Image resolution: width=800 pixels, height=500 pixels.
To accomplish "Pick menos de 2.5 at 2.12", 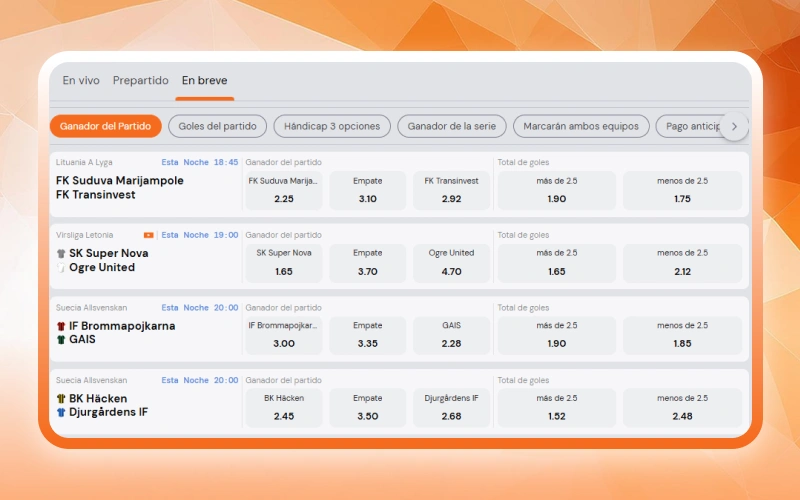I will pyautogui.click(x=682, y=263).
